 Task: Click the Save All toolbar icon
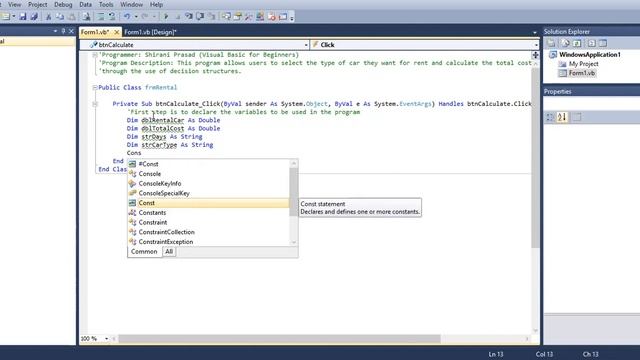click(x=34, y=17)
